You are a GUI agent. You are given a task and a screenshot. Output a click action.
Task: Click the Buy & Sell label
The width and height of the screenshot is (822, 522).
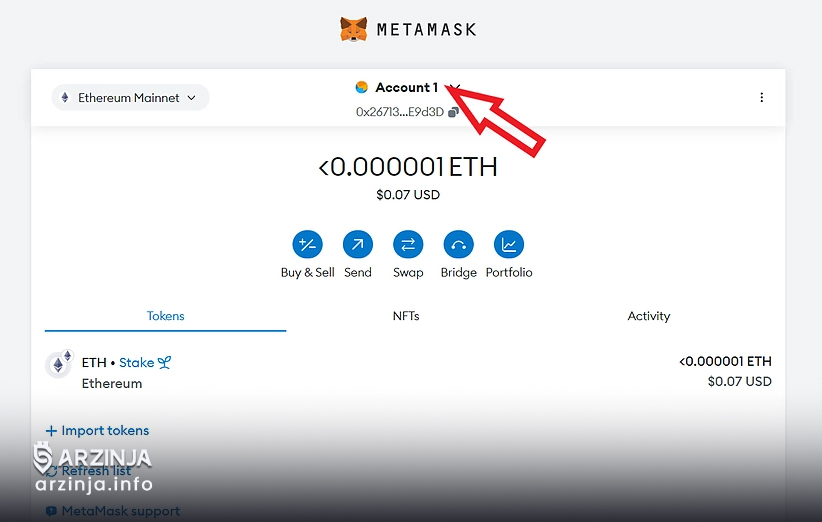[x=307, y=273]
